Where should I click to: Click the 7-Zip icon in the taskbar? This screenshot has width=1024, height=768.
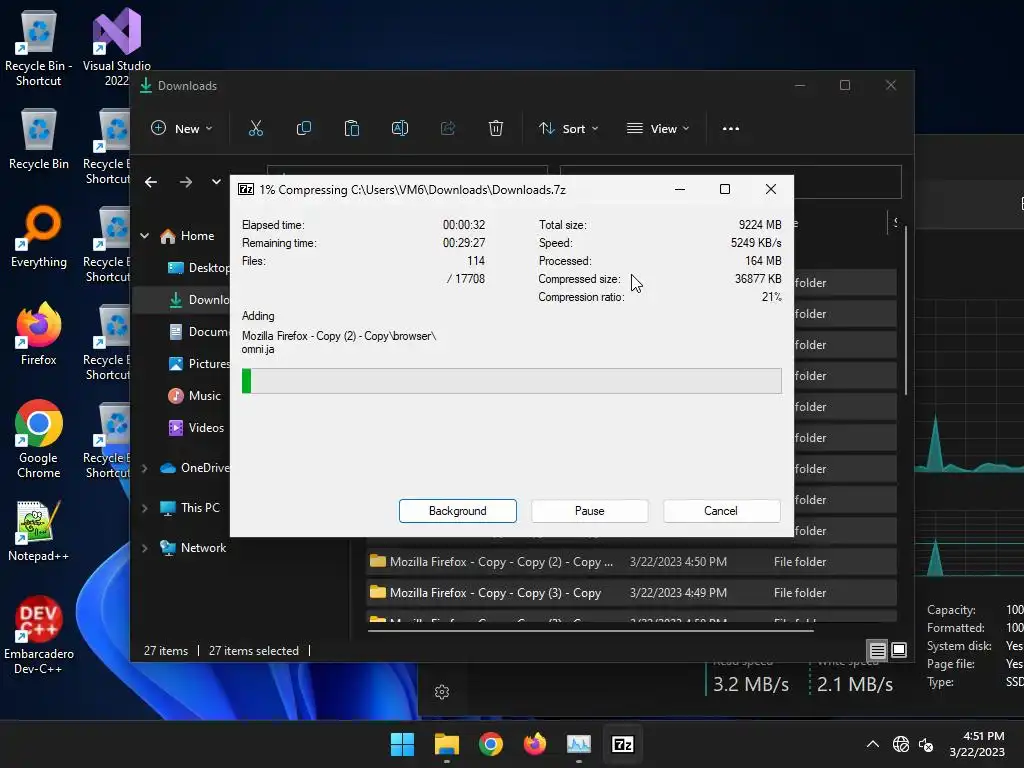623,744
